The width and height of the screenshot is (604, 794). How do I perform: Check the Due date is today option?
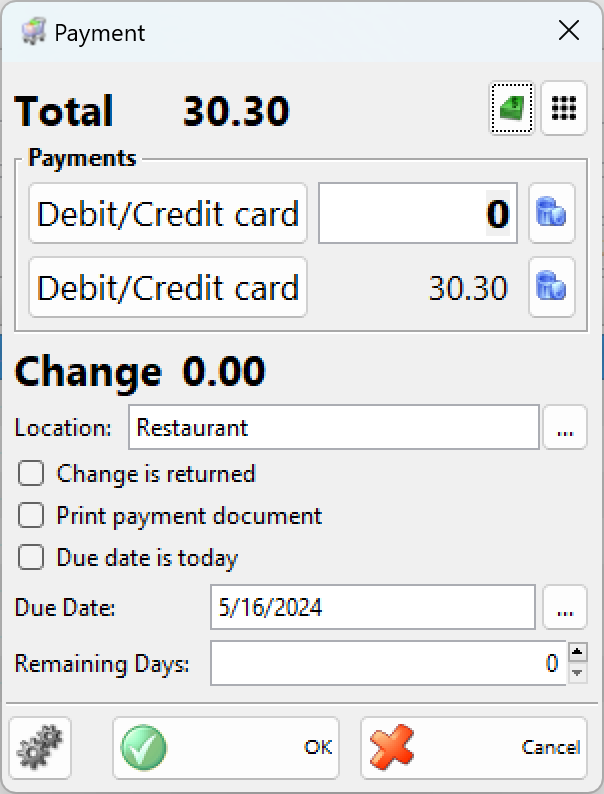(31, 558)
